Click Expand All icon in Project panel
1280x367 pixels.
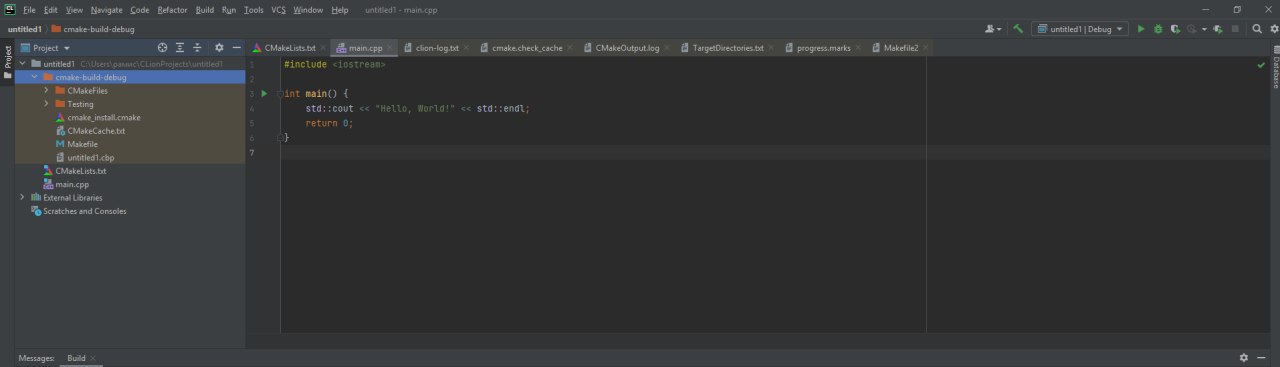point(180,47)
